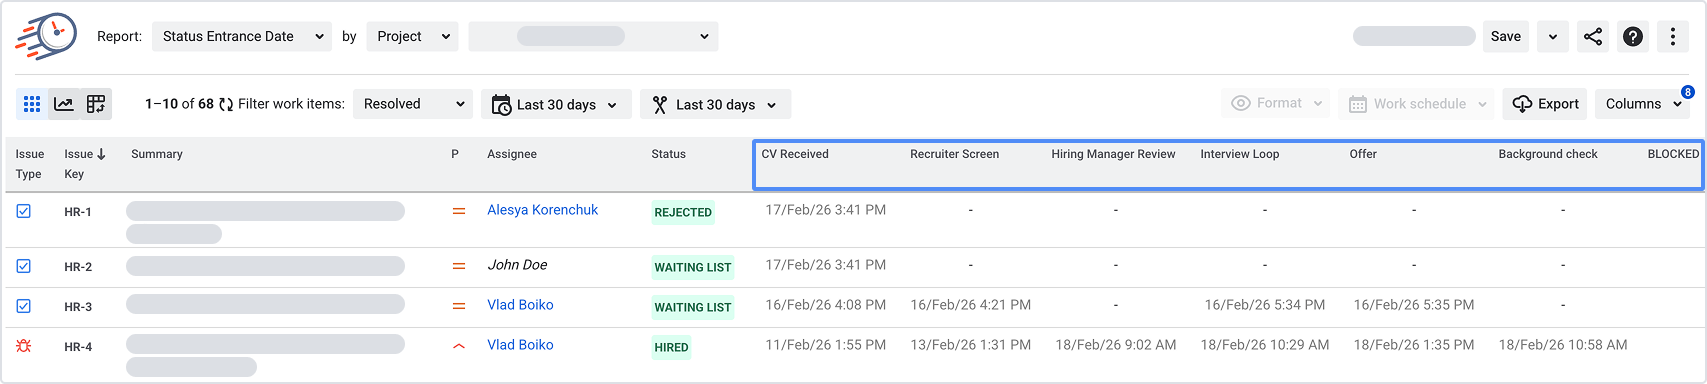
Task: Click issue key HR-3
Action: coord(78,307)
